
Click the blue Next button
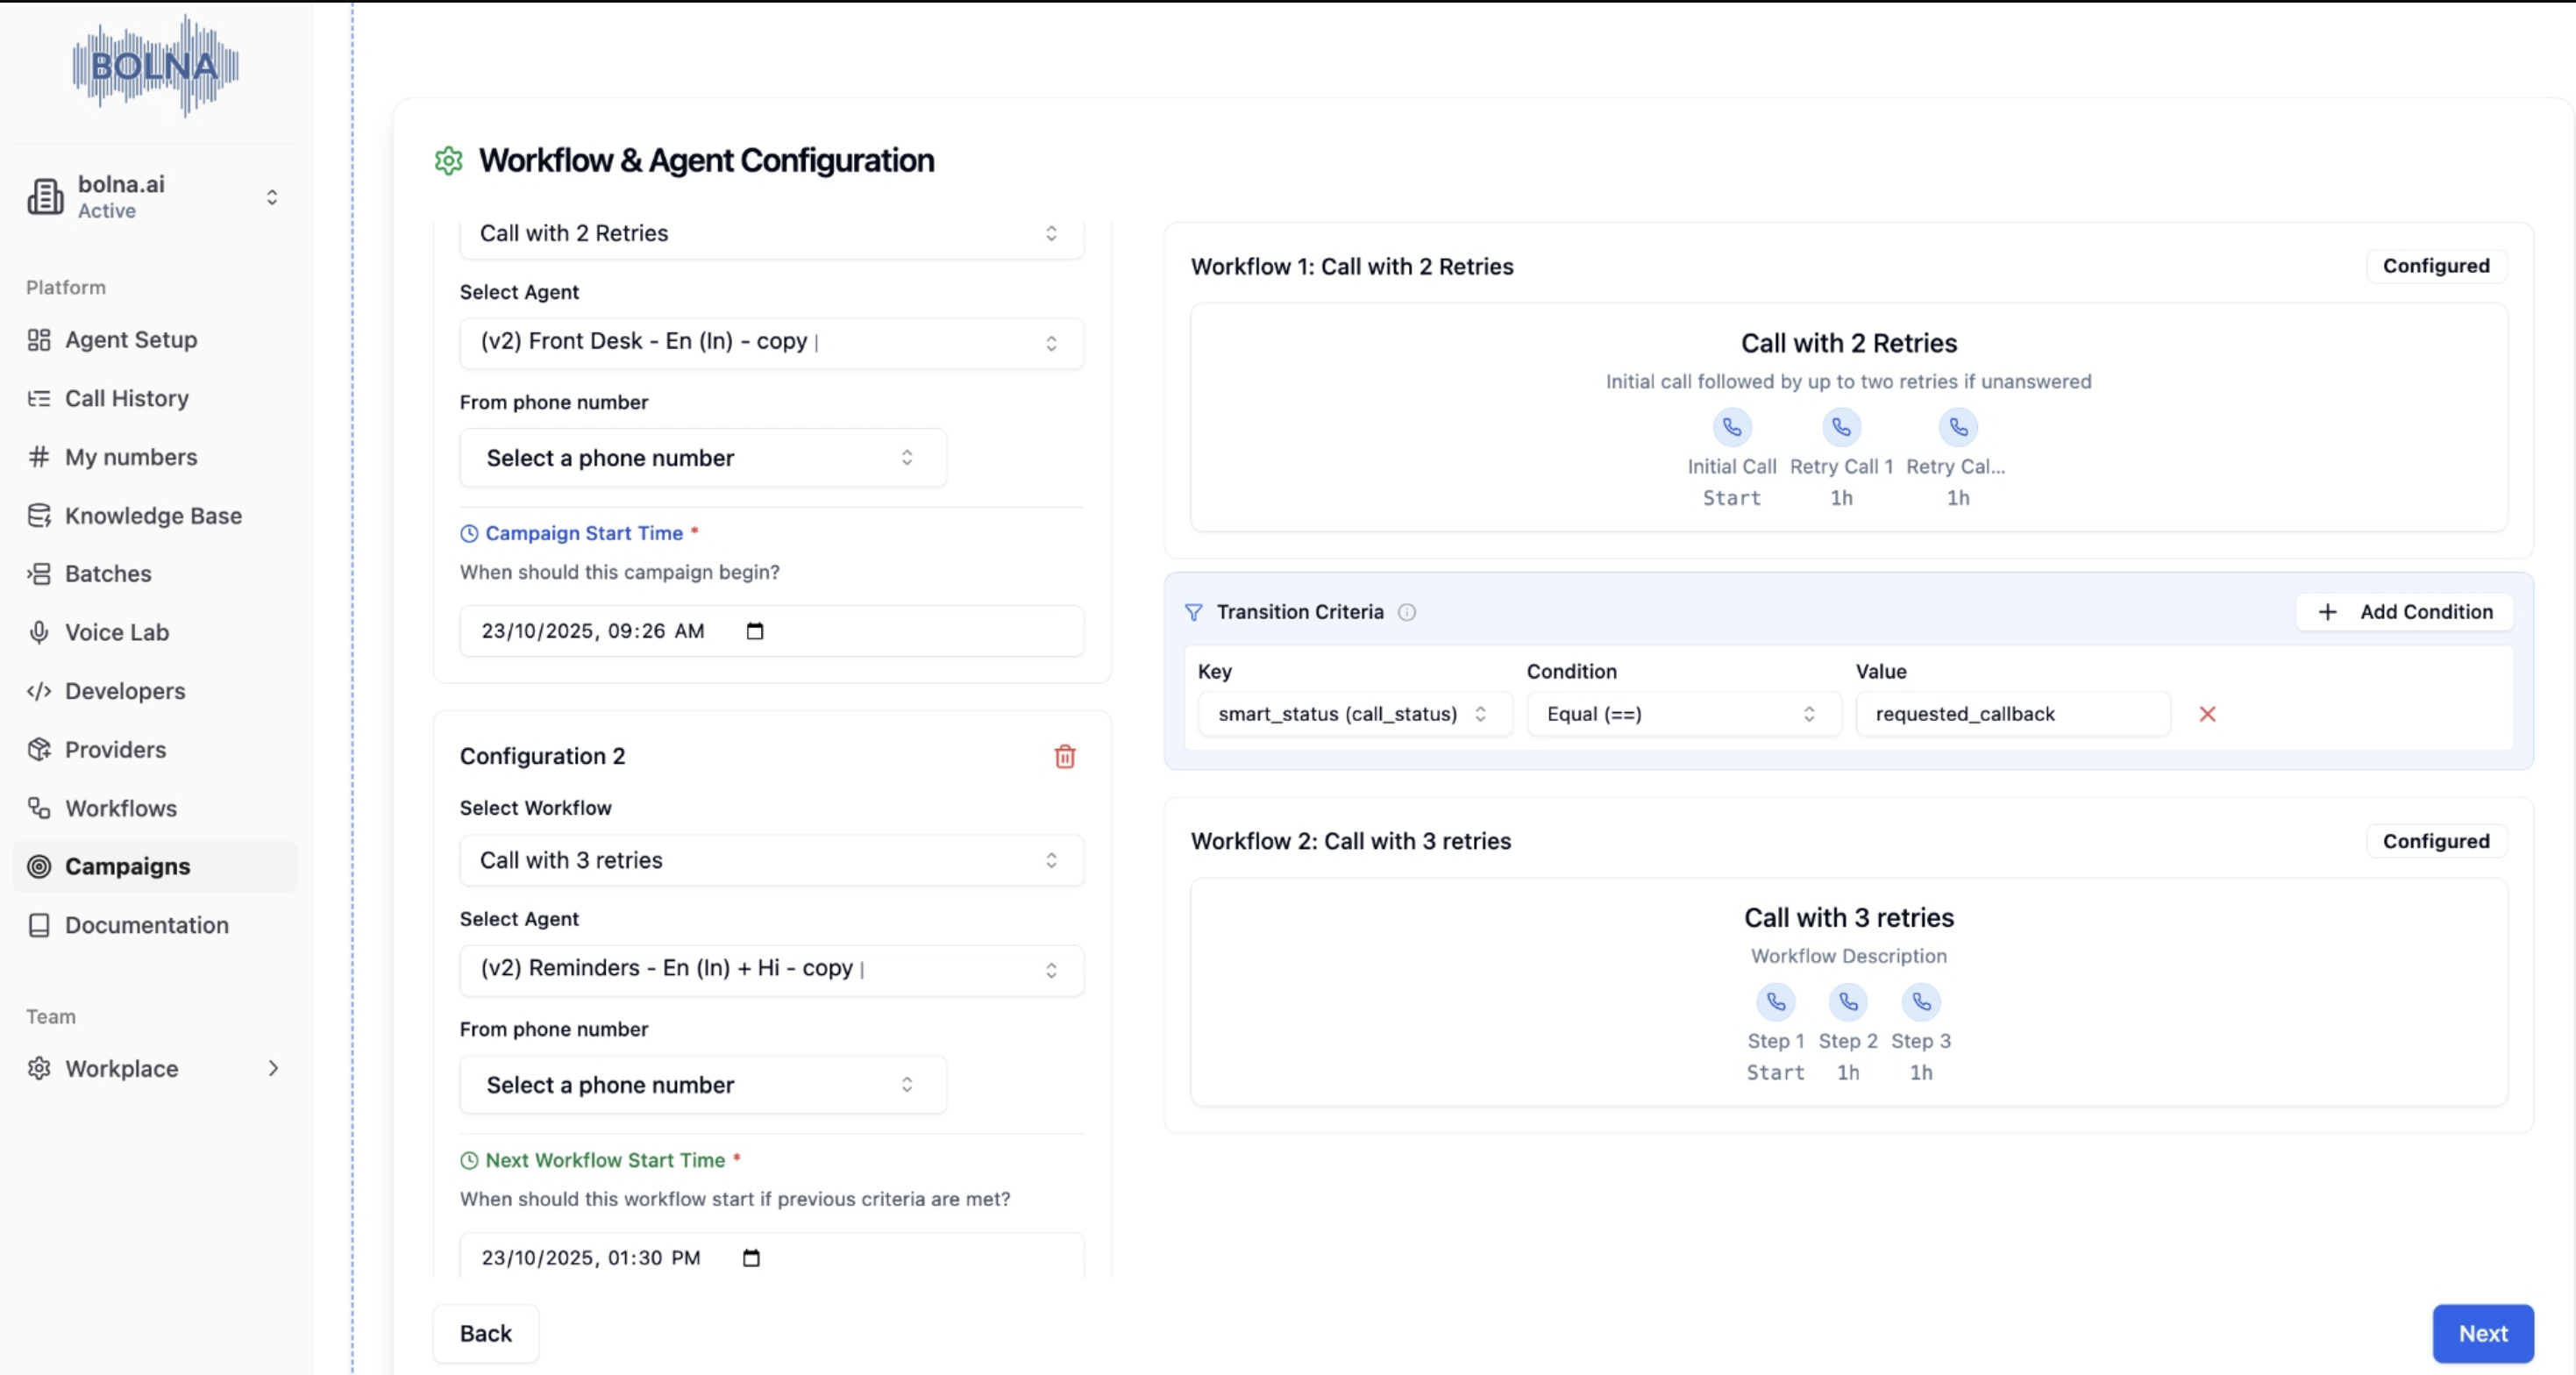tap(2481, 1333)
